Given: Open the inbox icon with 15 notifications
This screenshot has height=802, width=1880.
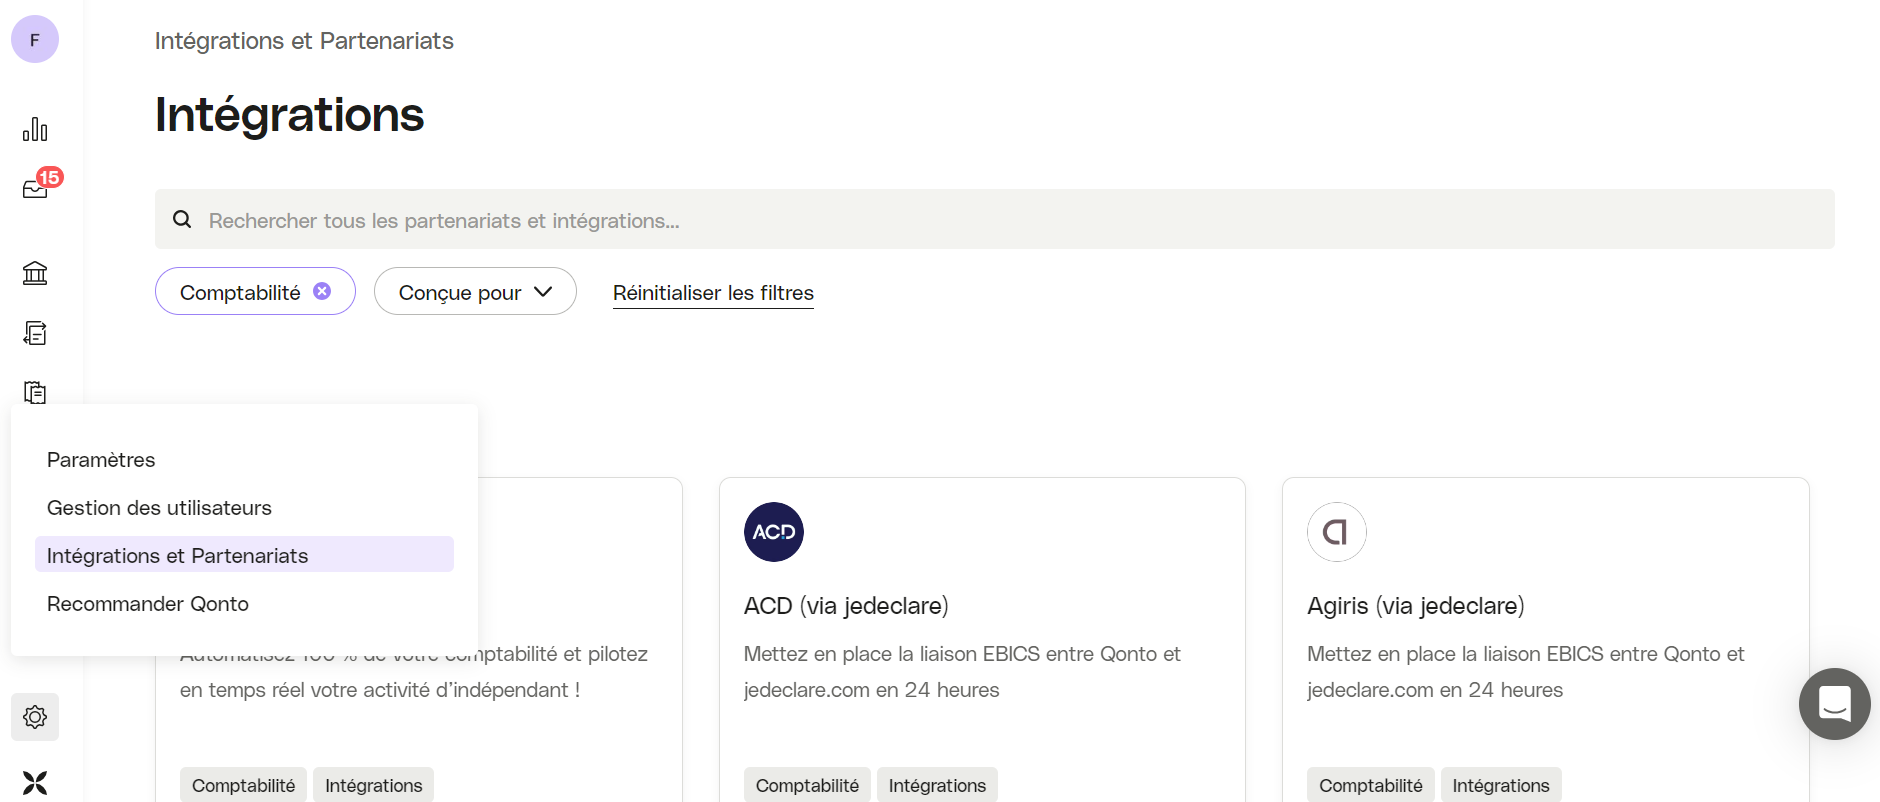Looking at the screenshot, I should coord(35,189).
